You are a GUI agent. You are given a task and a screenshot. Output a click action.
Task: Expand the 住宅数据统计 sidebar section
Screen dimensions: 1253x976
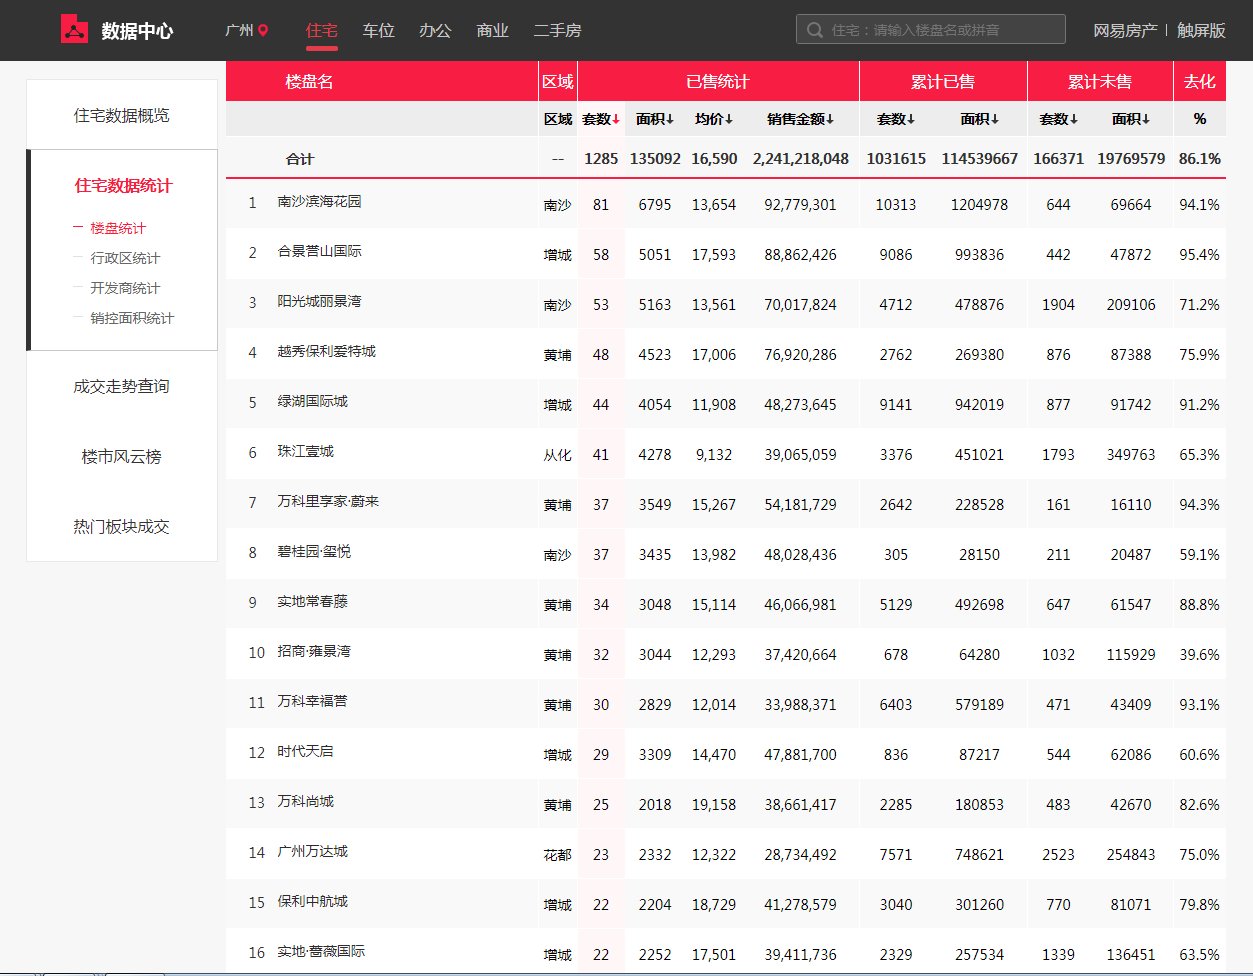coord(123,185)
